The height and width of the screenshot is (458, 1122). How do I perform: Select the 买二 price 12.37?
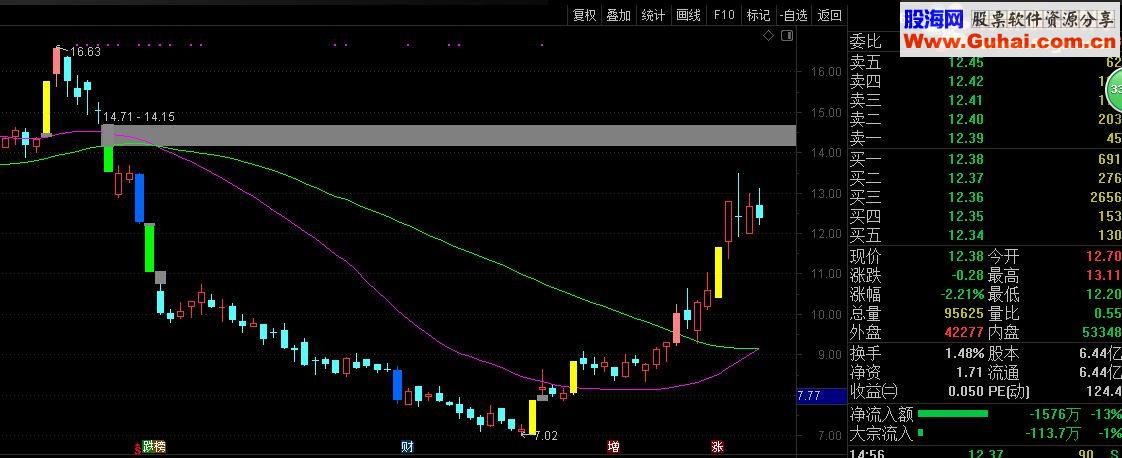coord(966,178)
